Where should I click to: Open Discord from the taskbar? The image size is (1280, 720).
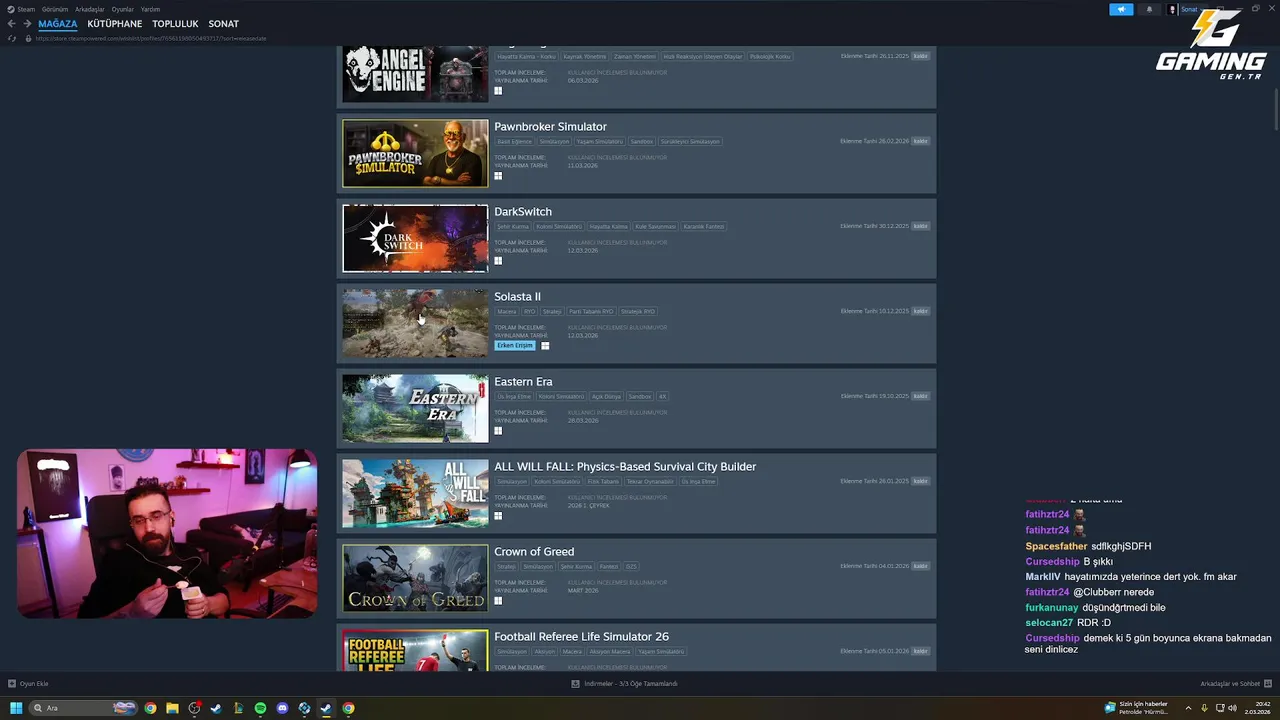[282, 708]
